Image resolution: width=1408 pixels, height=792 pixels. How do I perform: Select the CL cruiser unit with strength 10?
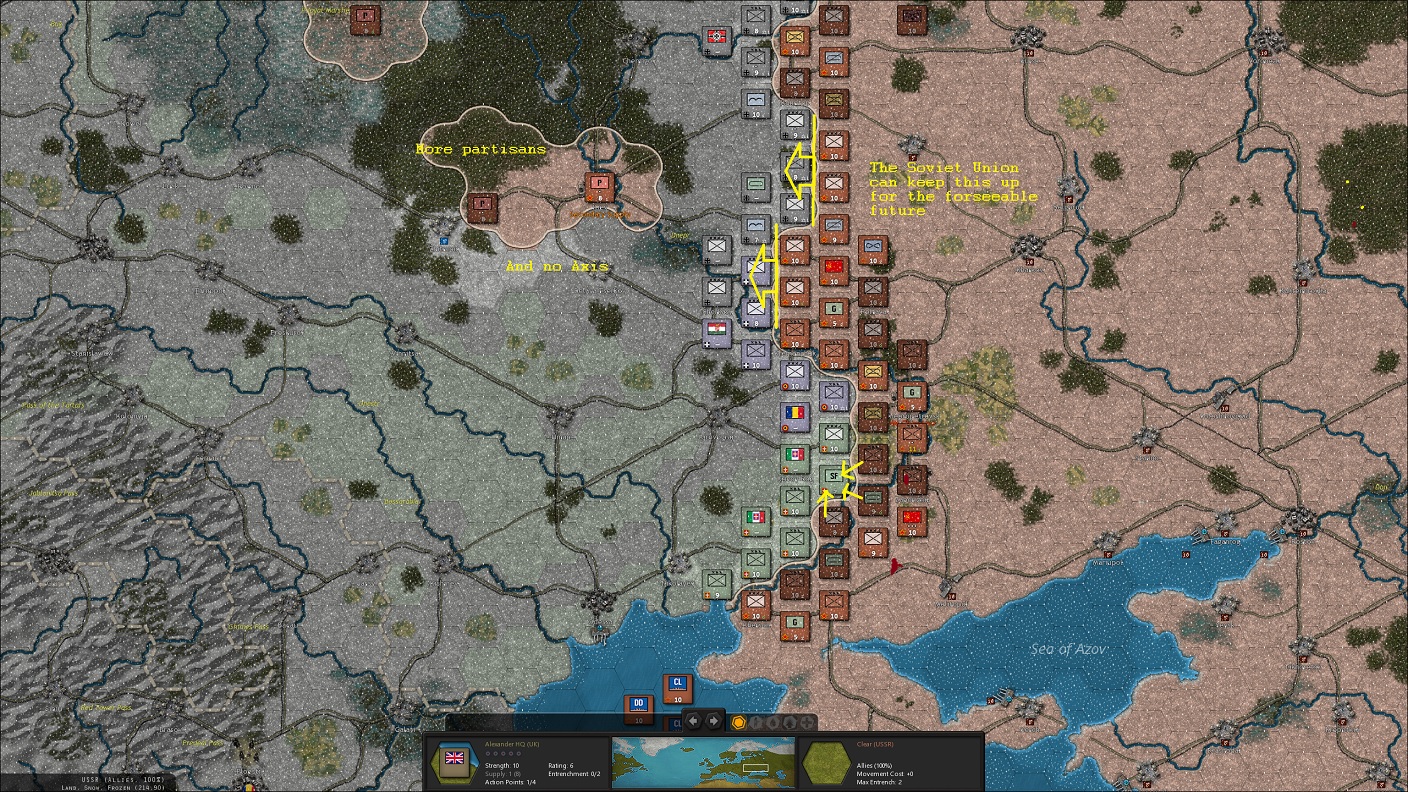coord(677,689)
